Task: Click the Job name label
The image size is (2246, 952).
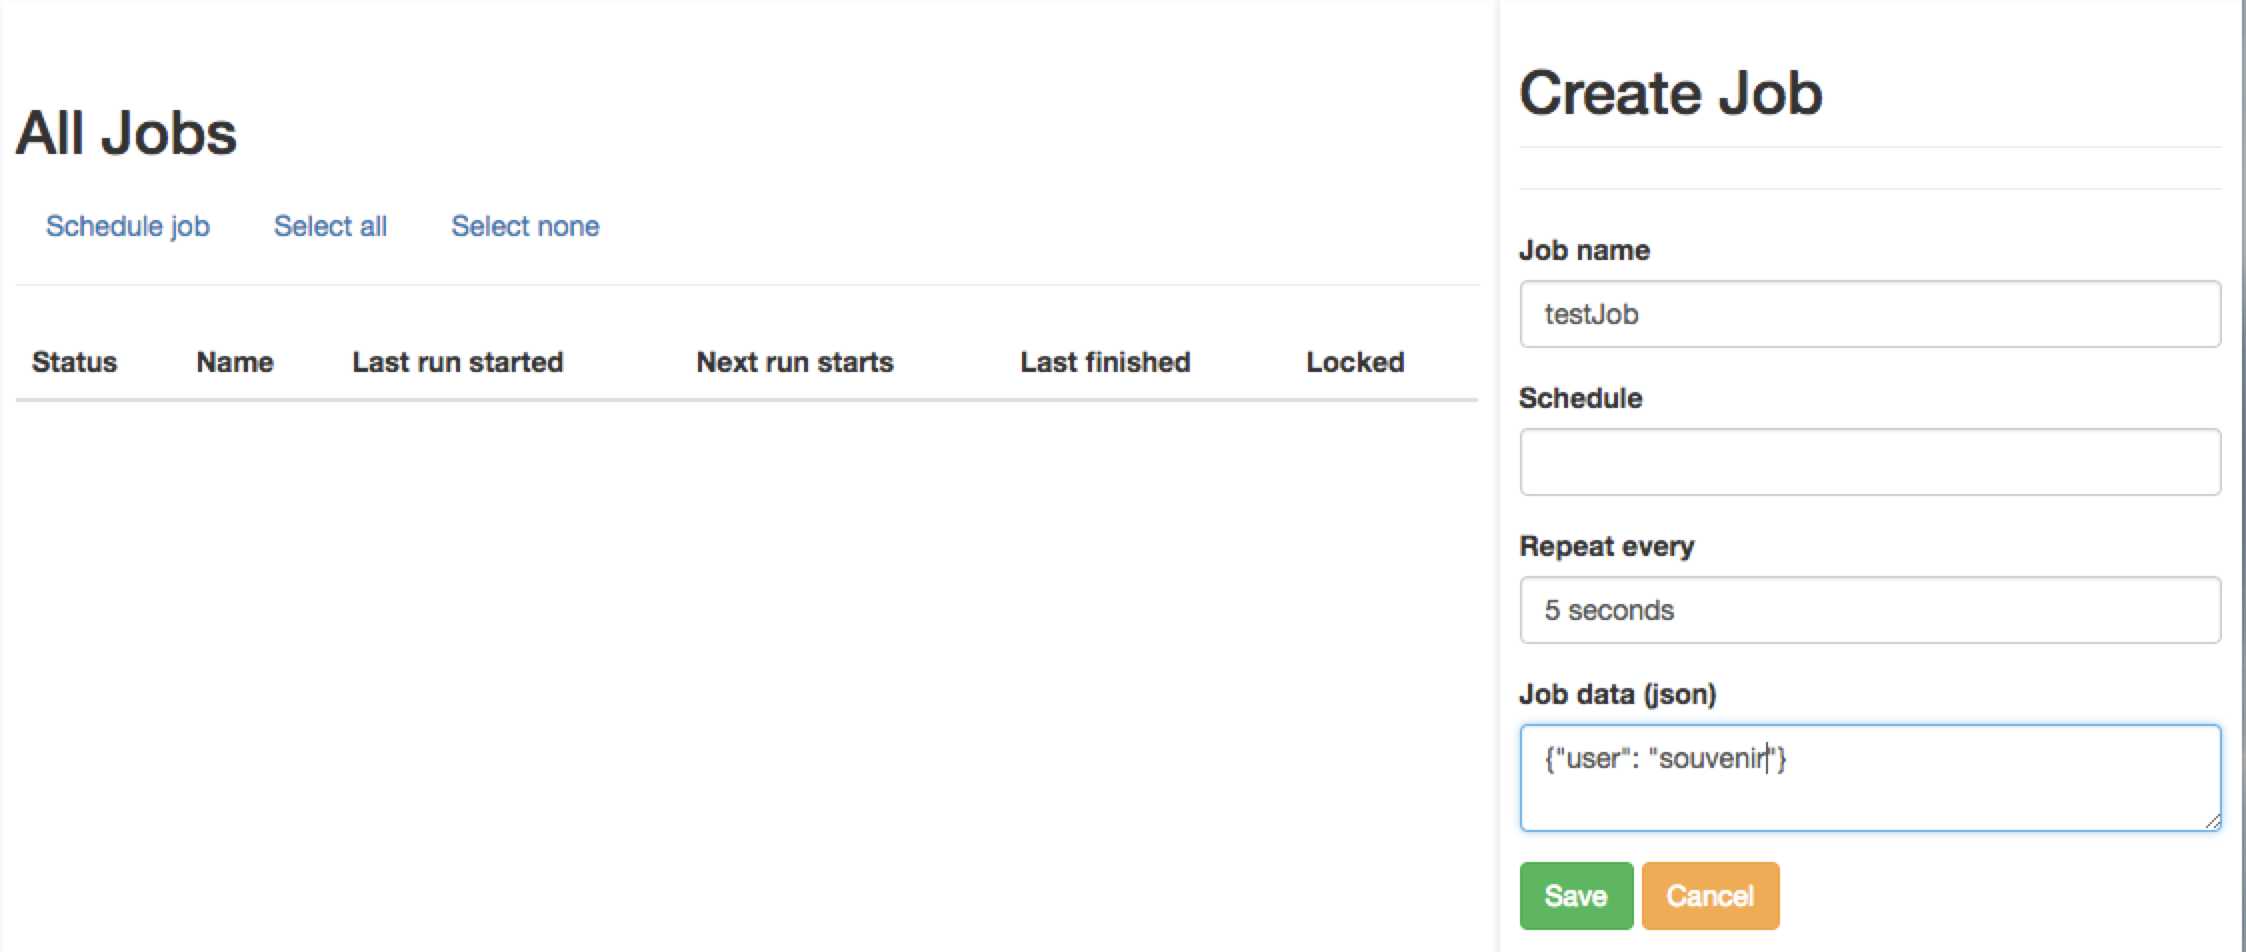Action: click(1584, 250)
